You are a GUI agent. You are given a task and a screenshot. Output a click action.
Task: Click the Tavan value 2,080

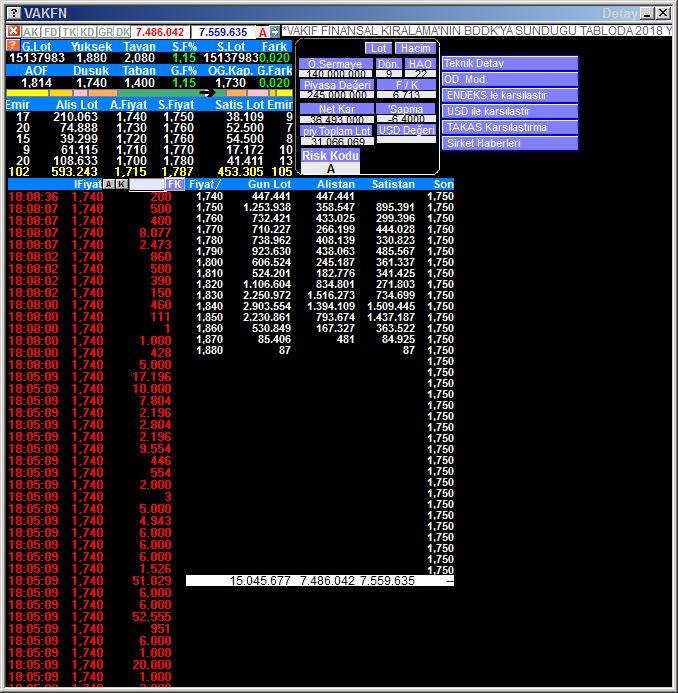tap(139, 58)
